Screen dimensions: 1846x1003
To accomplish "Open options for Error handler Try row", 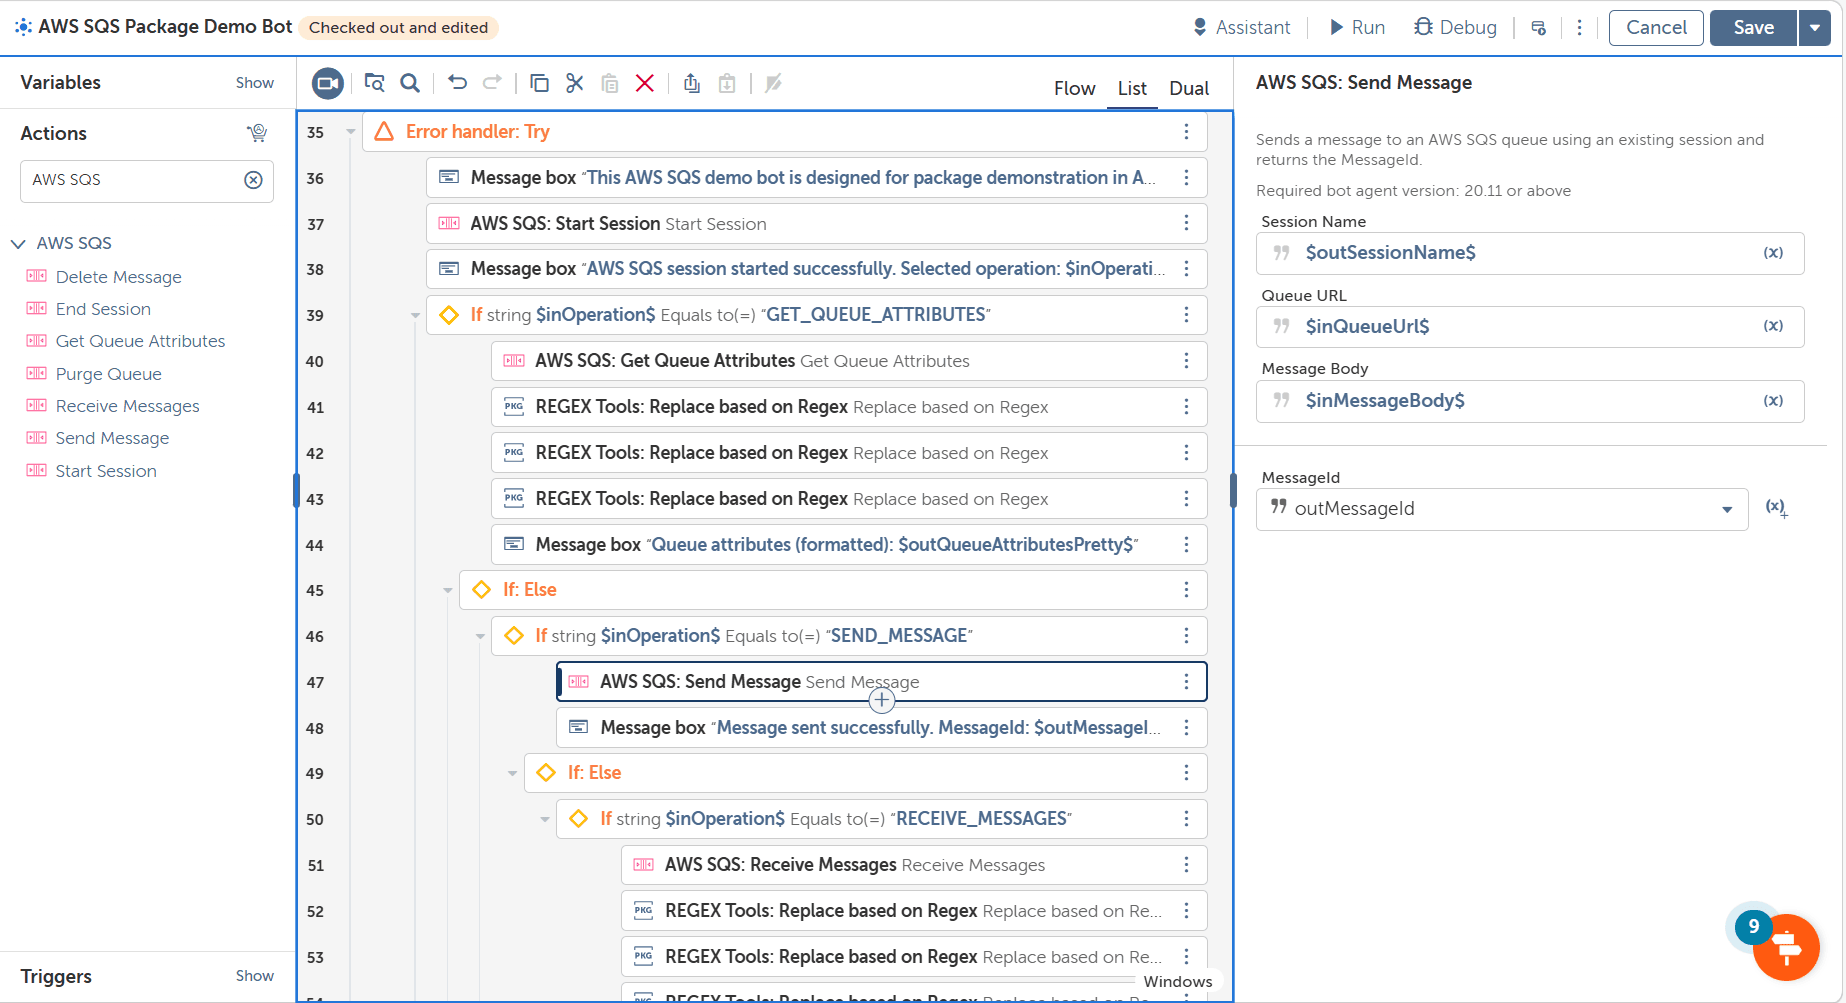I will (x=1186, y=132).
